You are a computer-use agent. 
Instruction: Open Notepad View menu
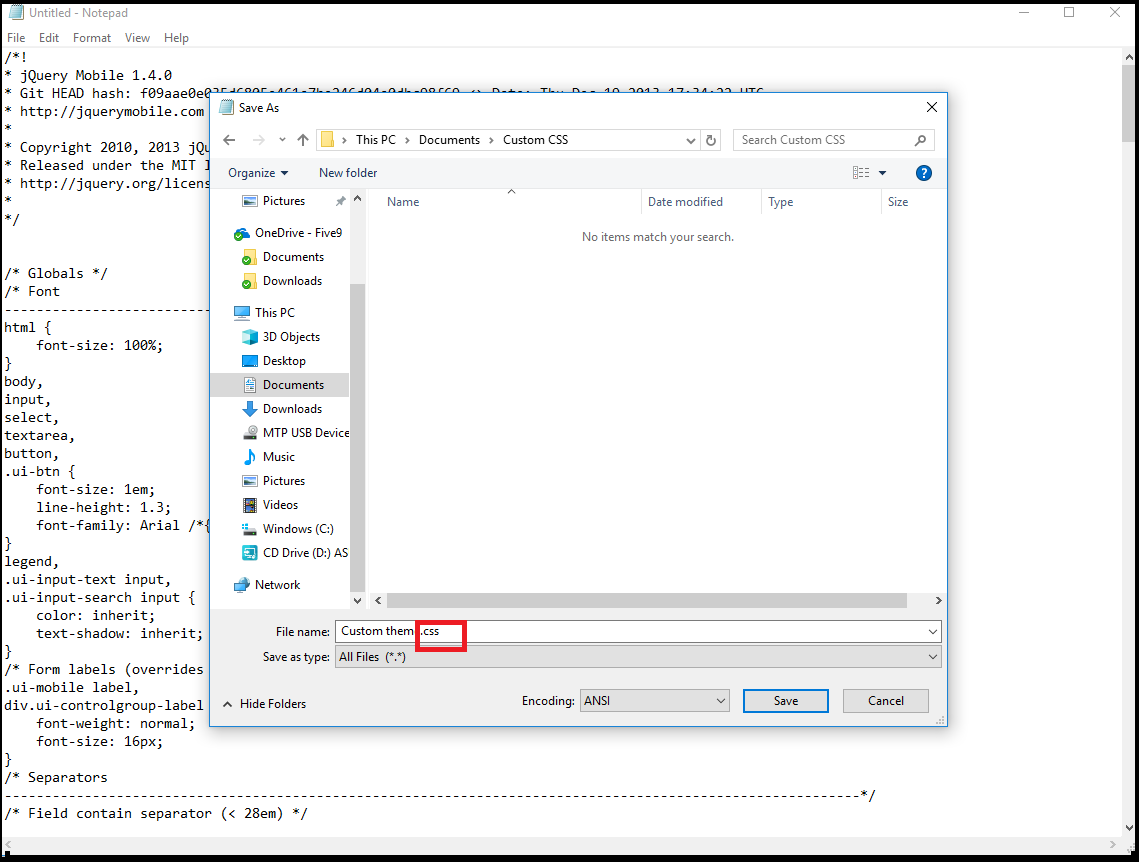(x=137, y=38)
